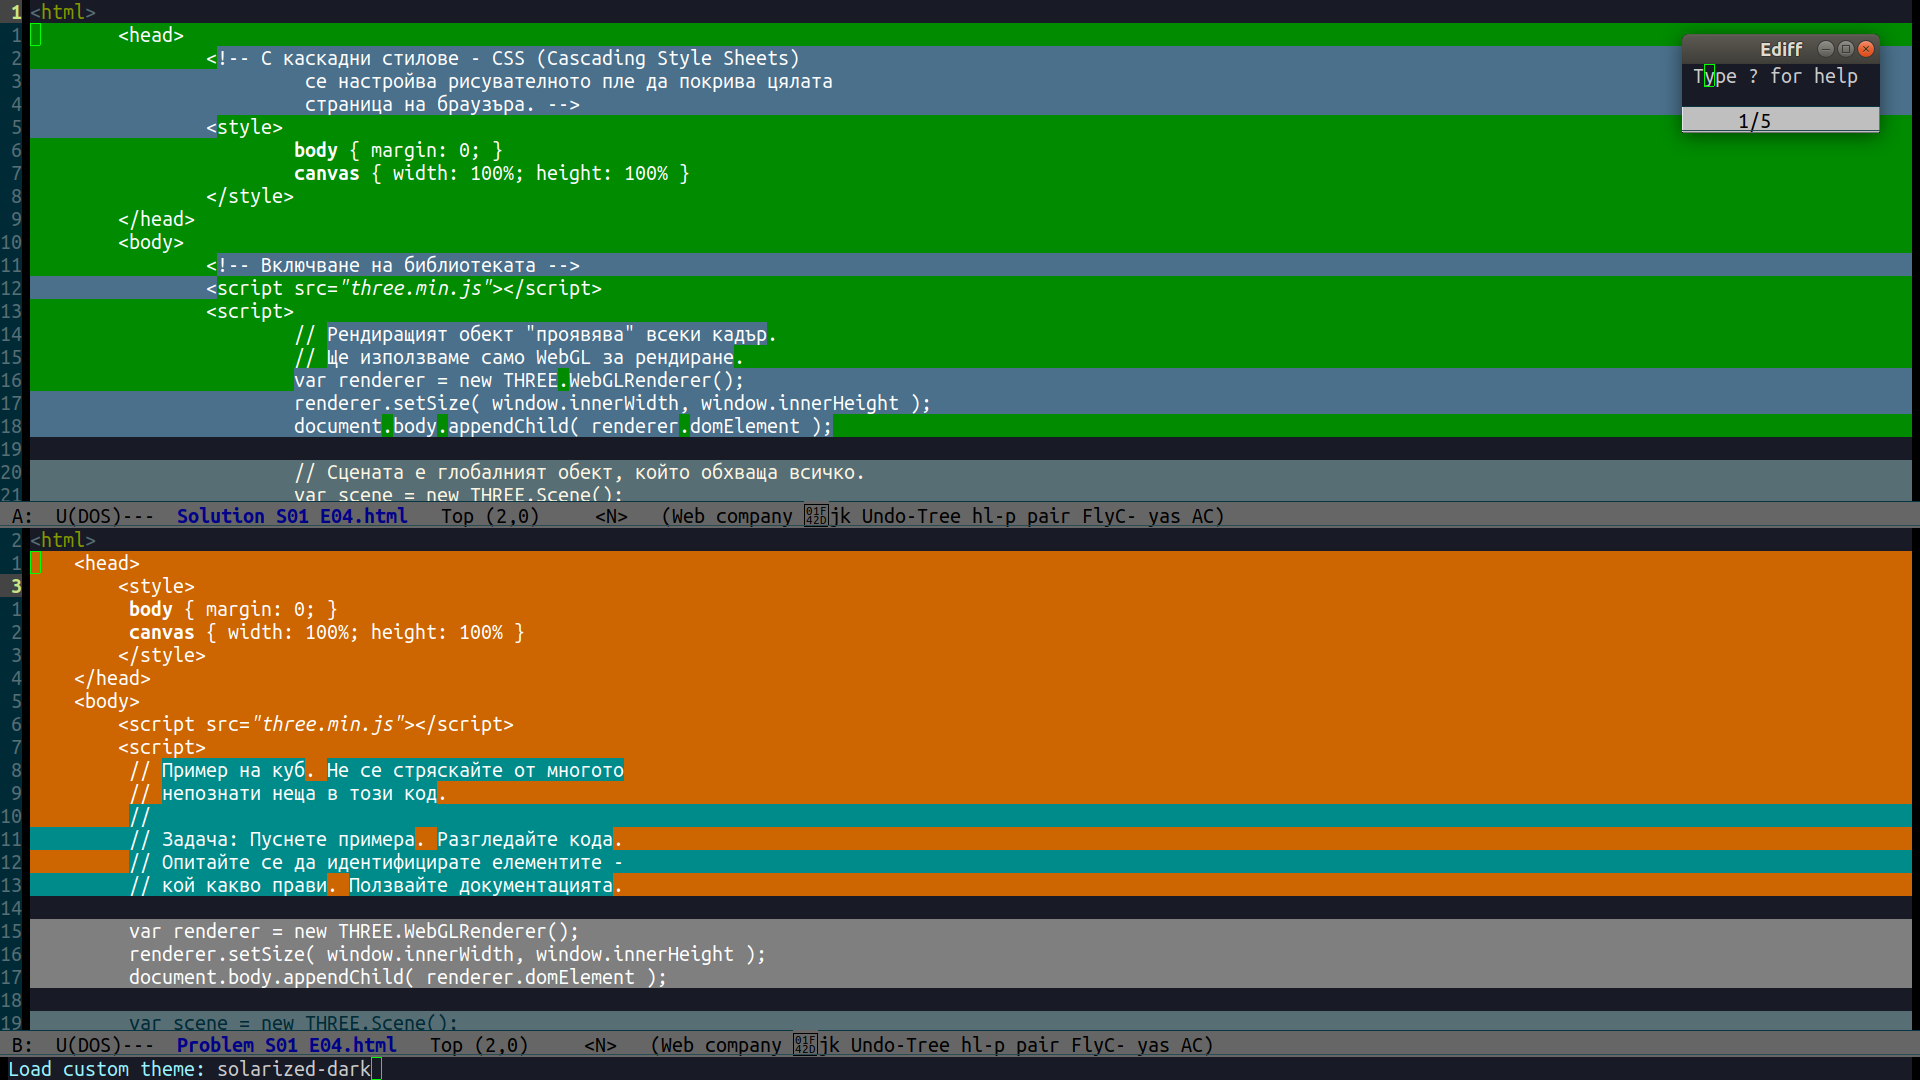Toggle the <N> indicator in buffer A's mode line
The height and width of the screenshot is (1080, 1920).
[611, 516]
